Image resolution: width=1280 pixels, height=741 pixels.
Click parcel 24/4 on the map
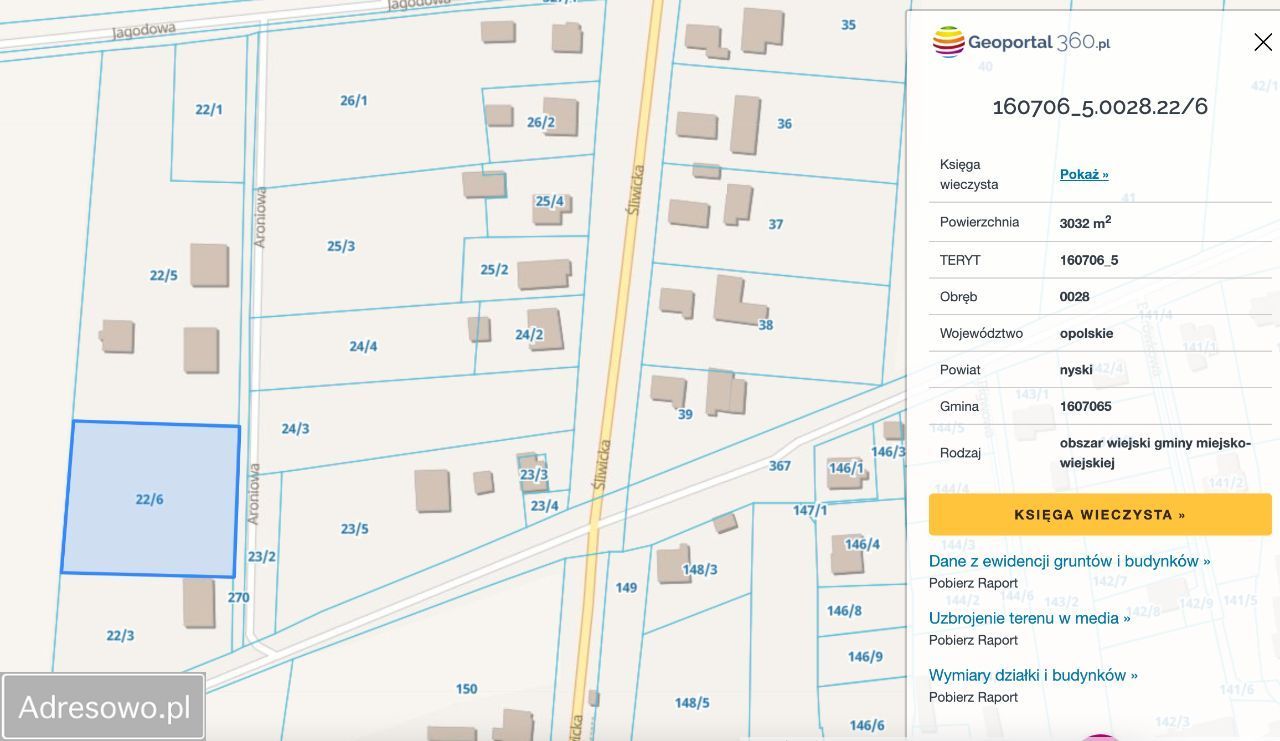pos(363,346)
